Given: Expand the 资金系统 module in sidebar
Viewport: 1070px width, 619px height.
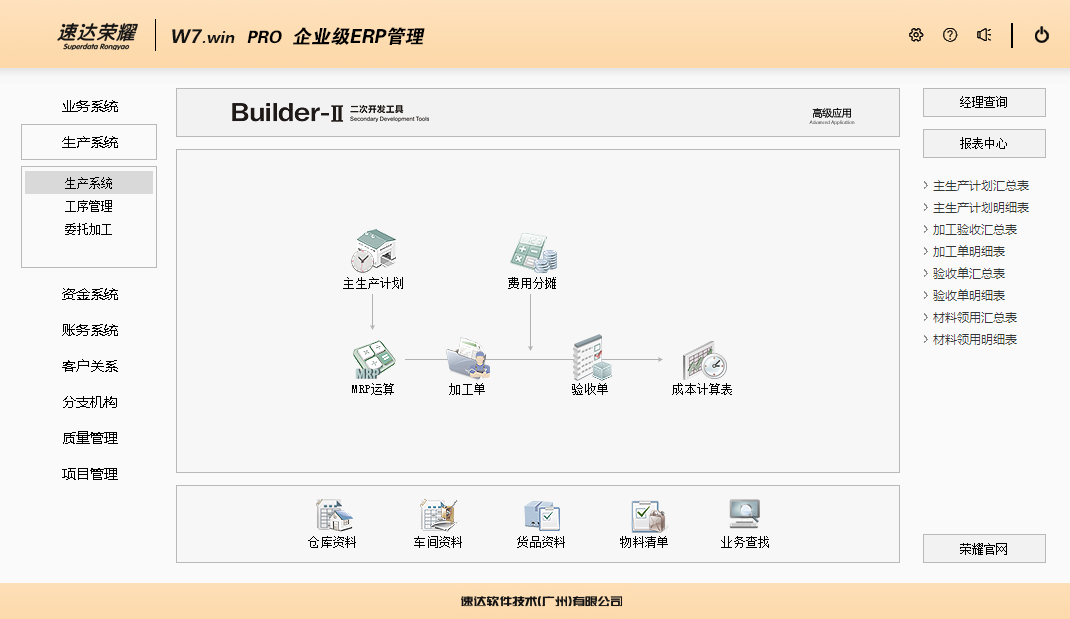Looking at the screenshot, I should (x=90, y=294).
